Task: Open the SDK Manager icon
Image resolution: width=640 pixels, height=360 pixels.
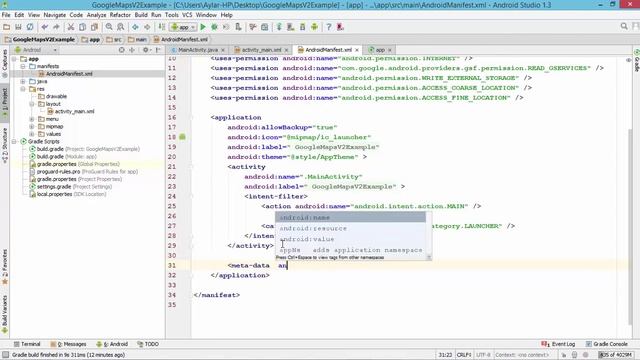Action: (302, 27)
